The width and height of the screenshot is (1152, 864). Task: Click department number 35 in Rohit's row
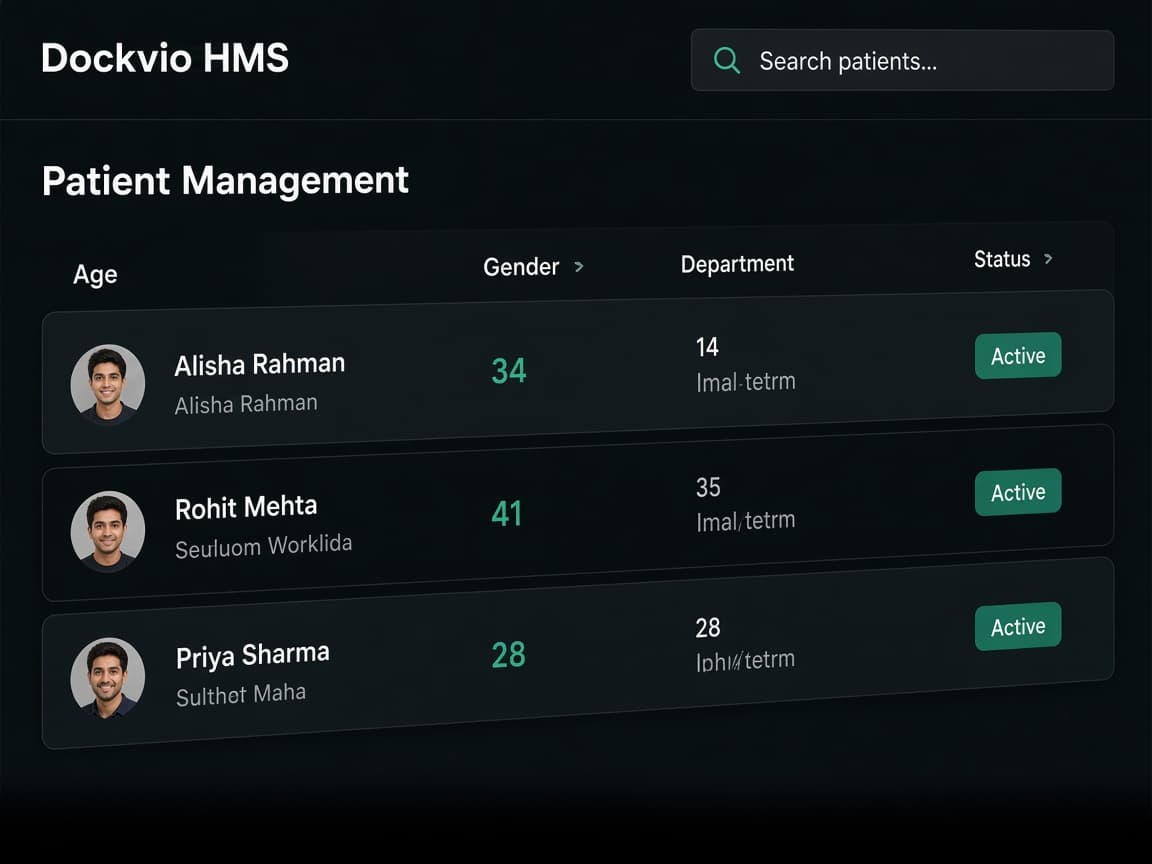pyautogui.click(x=708, y=487)
